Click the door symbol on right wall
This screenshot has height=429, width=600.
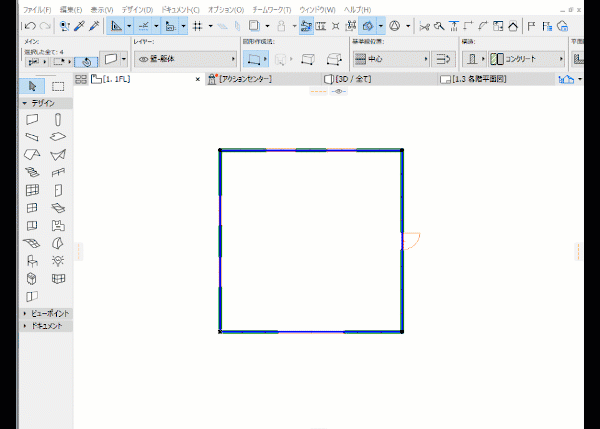(x=411, y=241)
